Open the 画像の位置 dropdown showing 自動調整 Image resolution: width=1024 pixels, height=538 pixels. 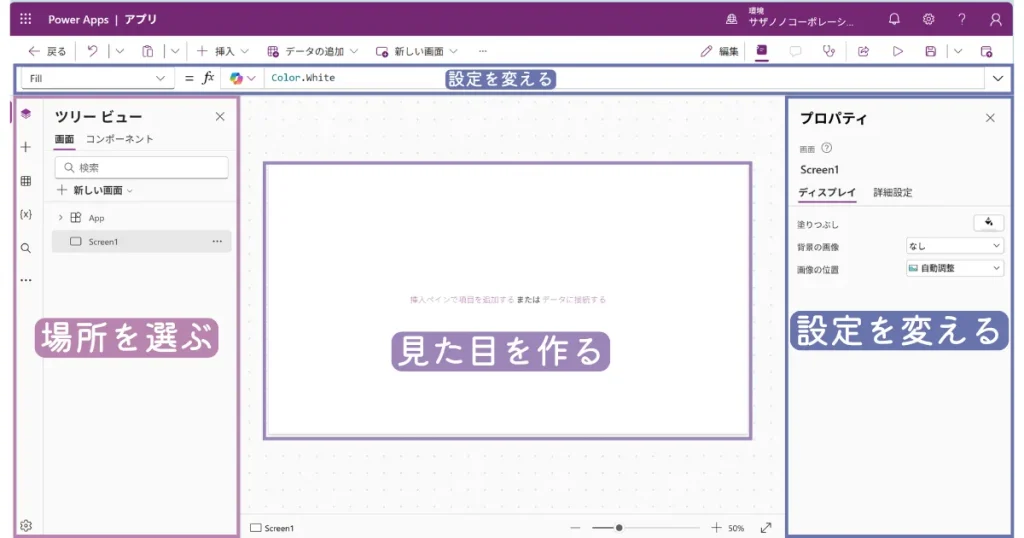(954, 268)
